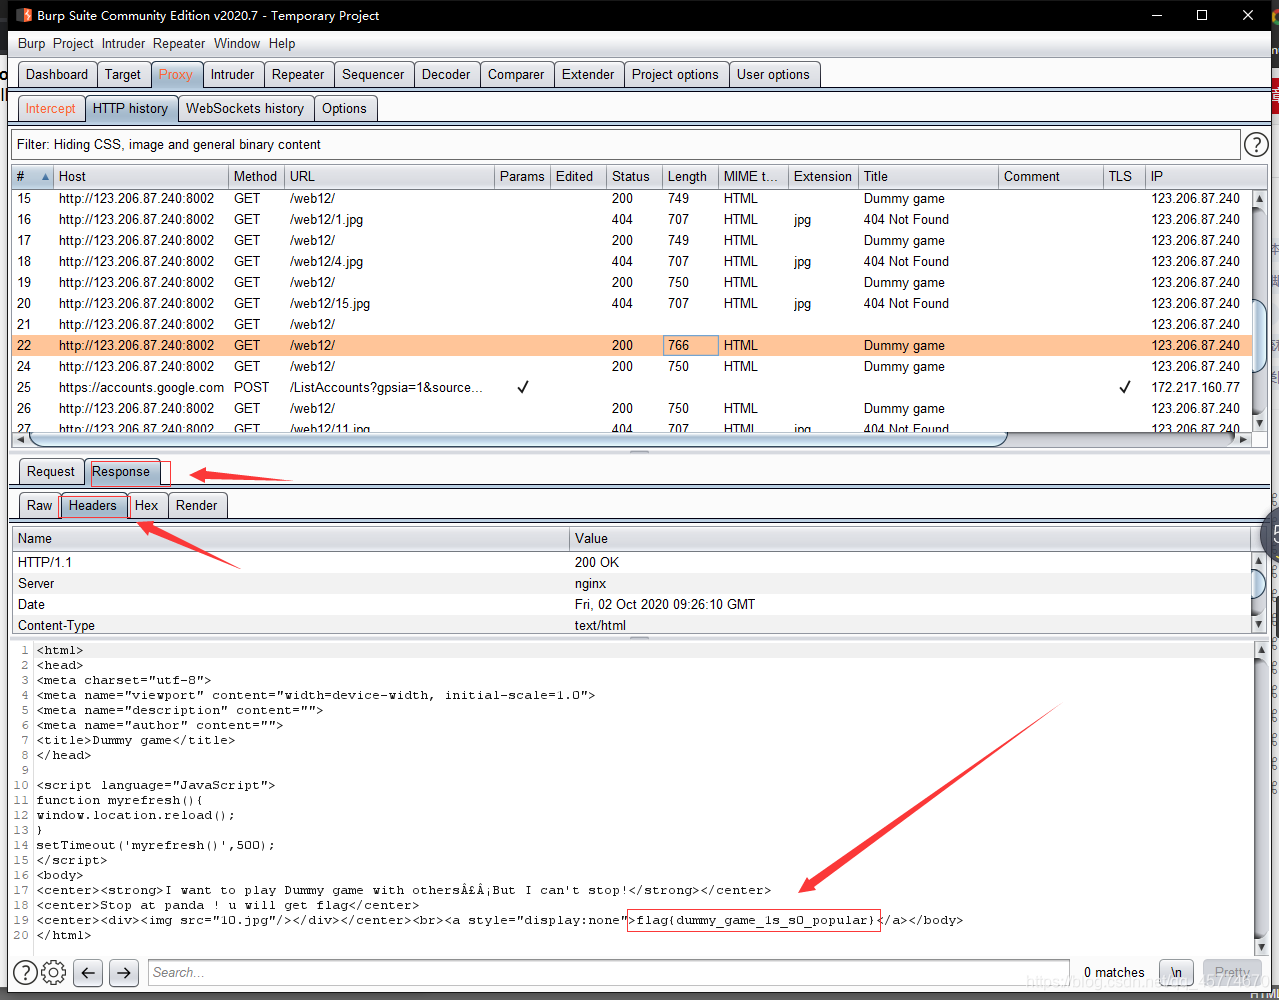Open the Decoder tab

pyautogui.click(x=446, y=74)
